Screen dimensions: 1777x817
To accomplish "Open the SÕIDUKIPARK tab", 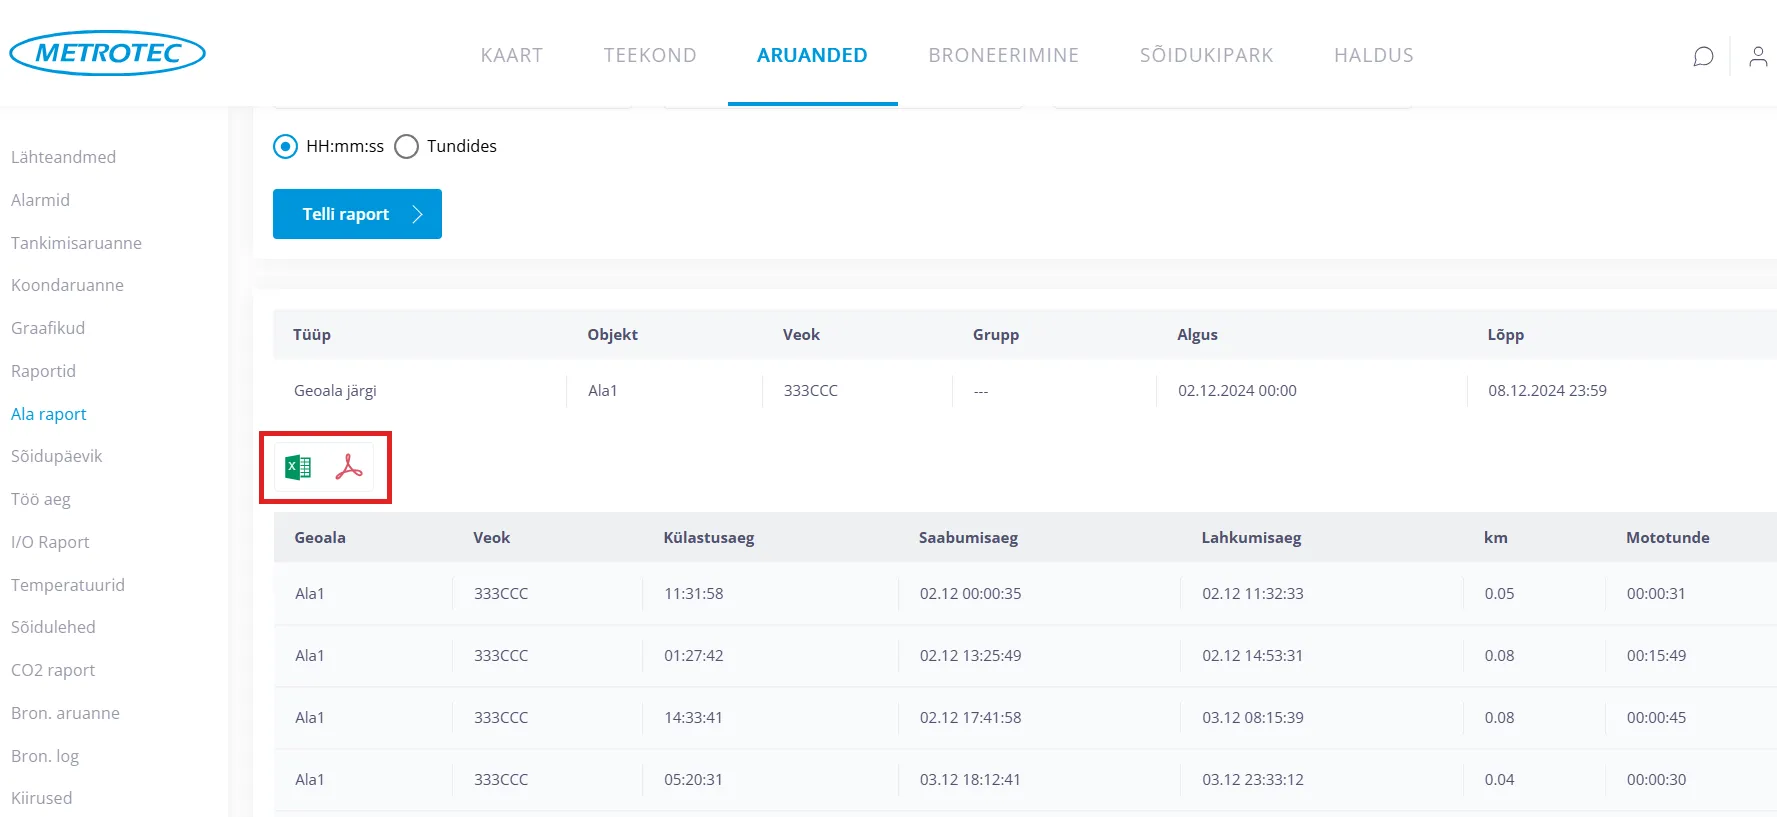I will pos(1206,55).
